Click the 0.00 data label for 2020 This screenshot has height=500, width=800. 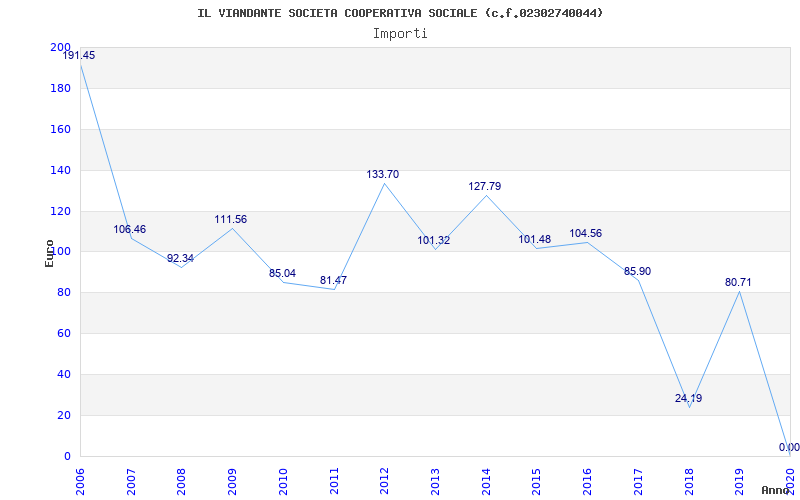(x=789, y=447)
